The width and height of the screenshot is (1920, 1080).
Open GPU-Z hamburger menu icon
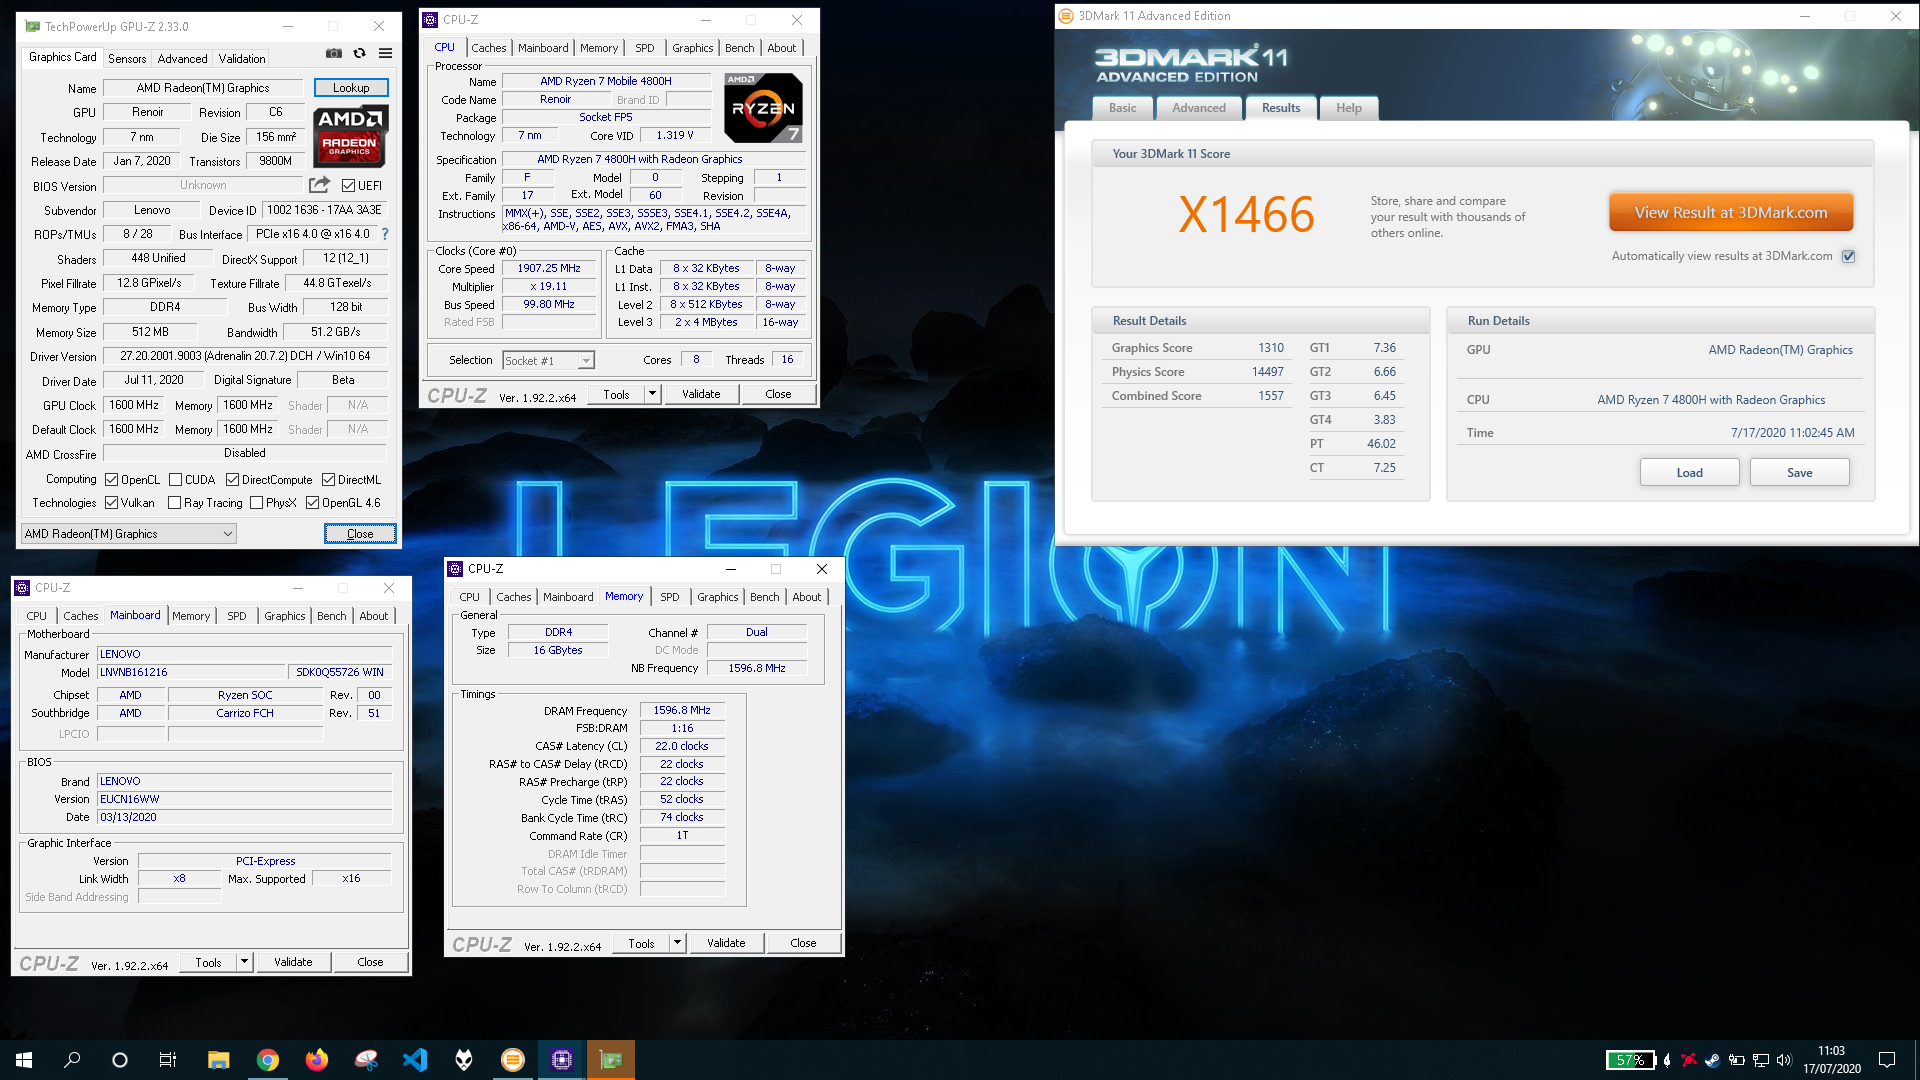tap(385, 54)
